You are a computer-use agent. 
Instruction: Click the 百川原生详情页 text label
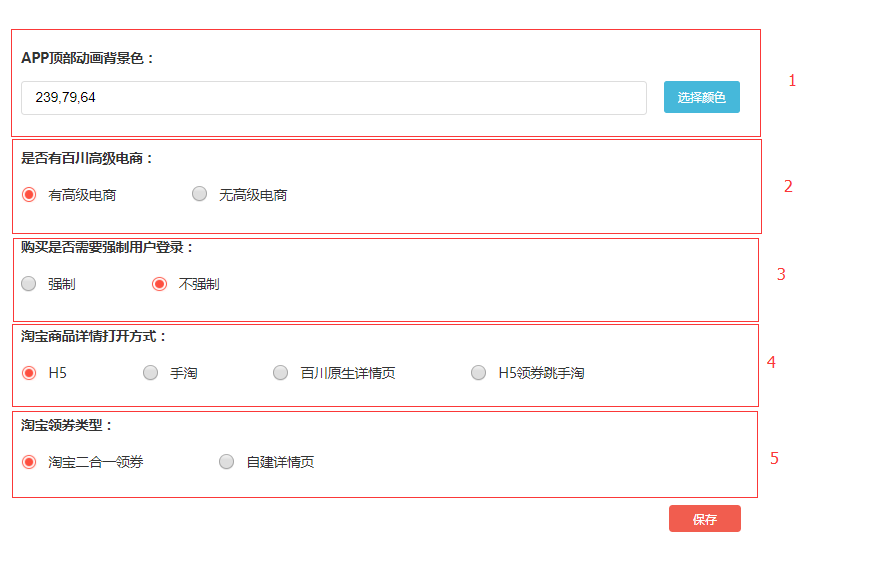coord(348,373)
